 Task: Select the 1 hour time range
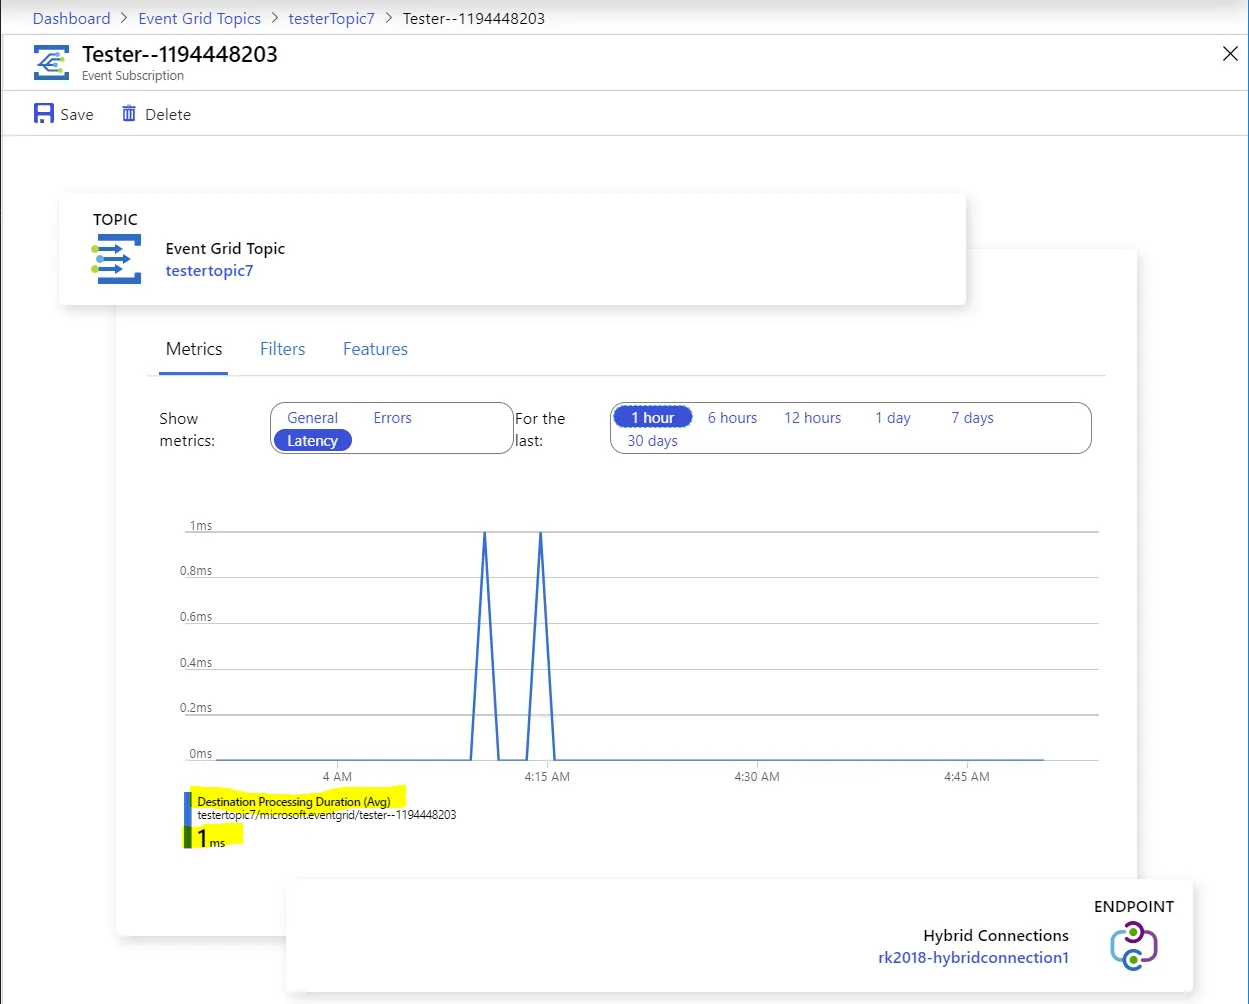(653, 418)
